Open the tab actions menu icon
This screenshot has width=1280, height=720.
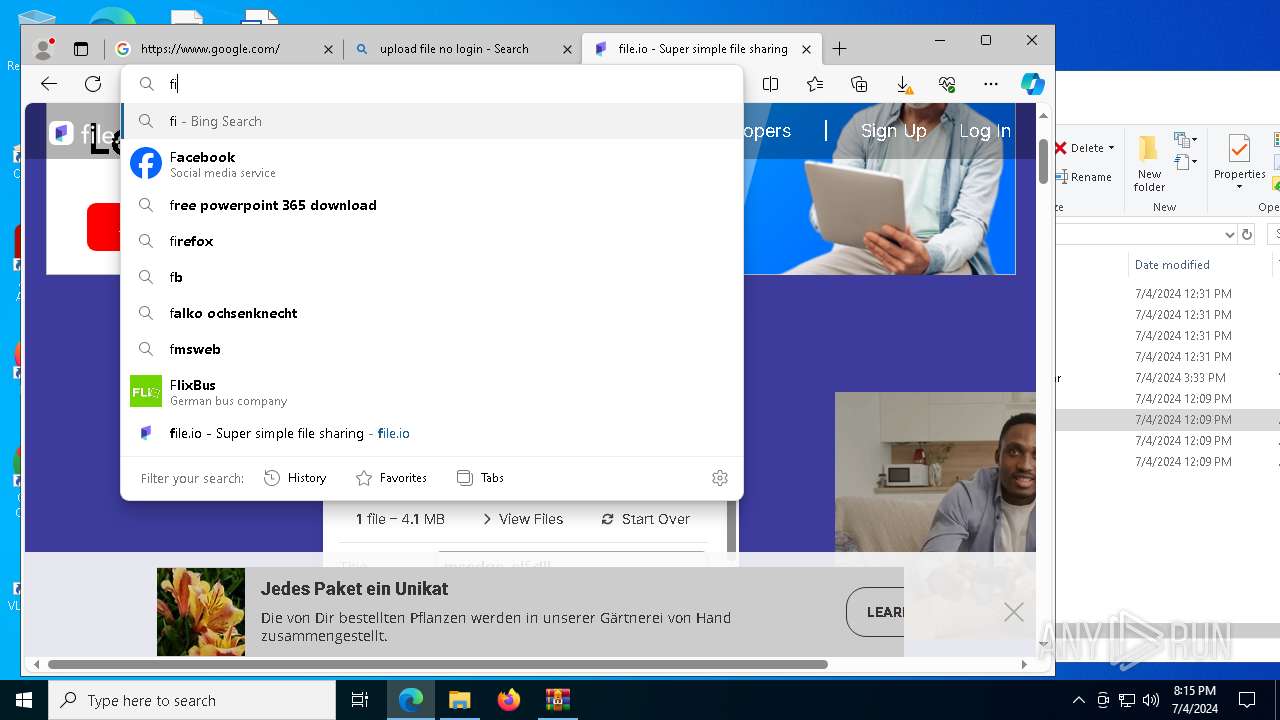tap(81, 48)
